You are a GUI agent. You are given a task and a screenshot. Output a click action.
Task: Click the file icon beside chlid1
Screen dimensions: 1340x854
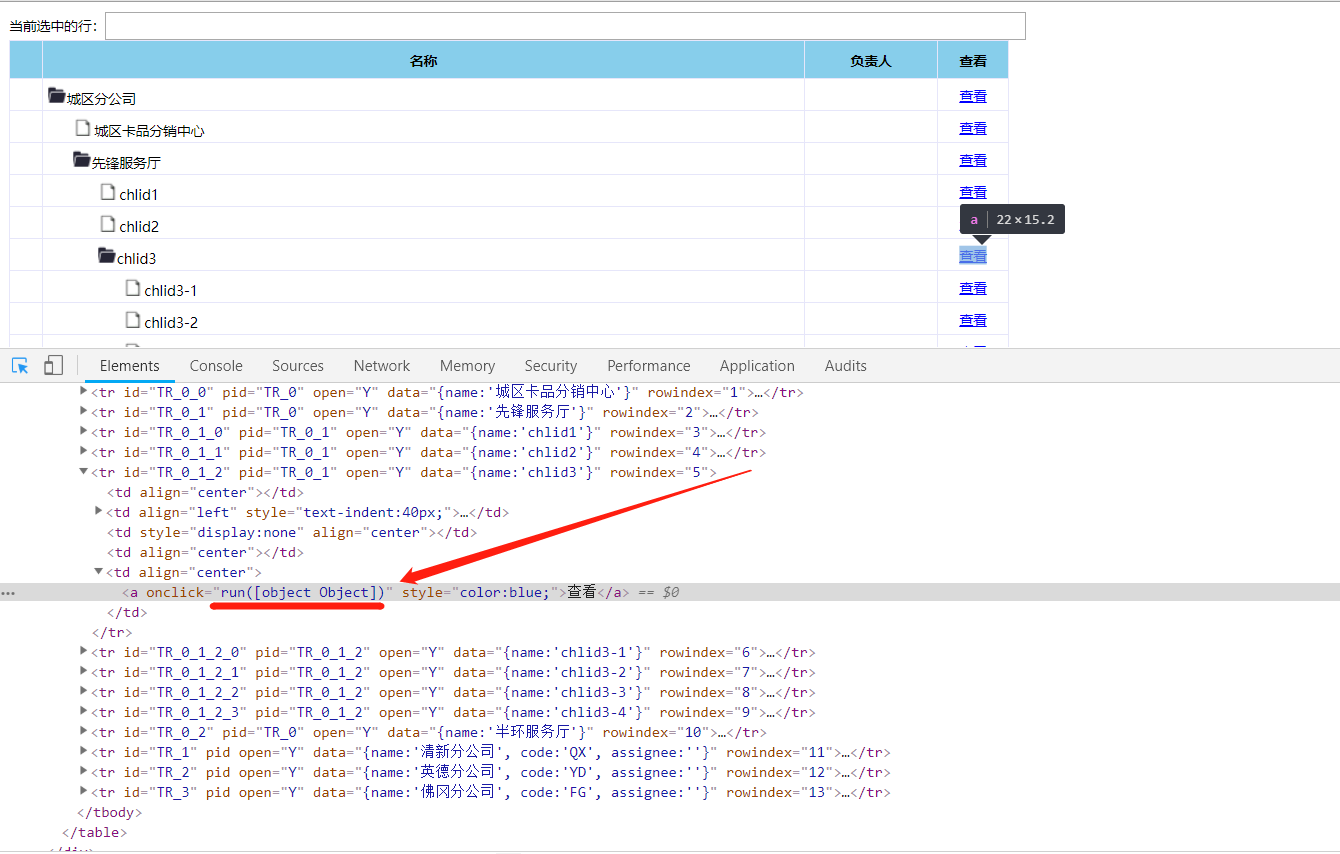(x=108, y=192)
